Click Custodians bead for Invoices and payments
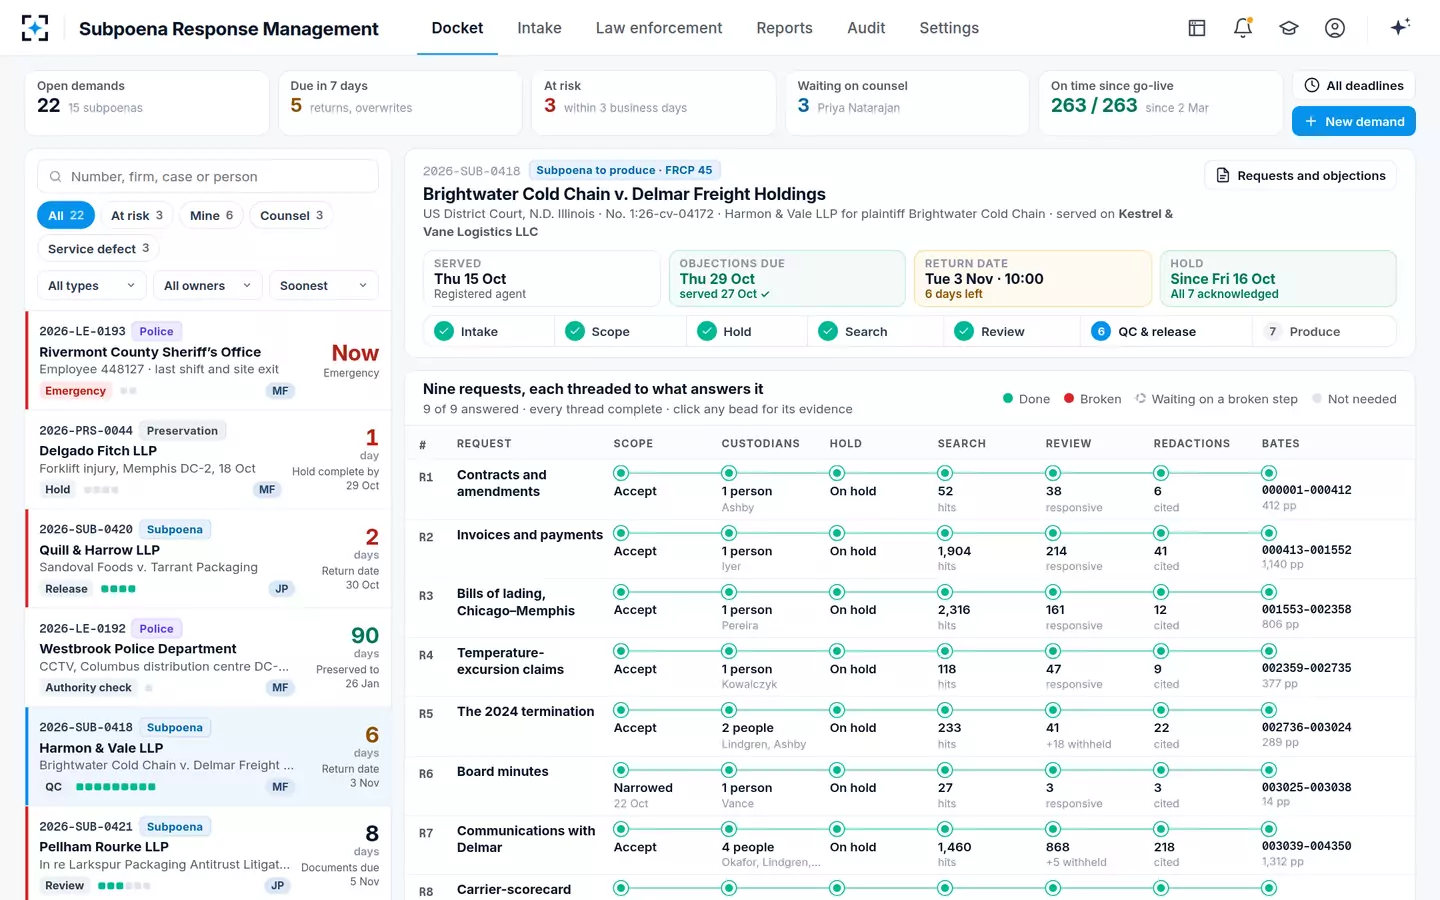Viewport: 1440px width, 900px height. coord(729,533)
